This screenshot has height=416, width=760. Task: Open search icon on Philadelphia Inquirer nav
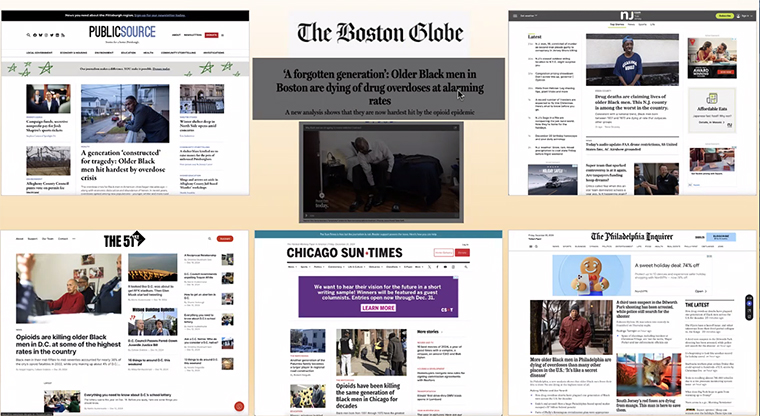click(535, 247)
